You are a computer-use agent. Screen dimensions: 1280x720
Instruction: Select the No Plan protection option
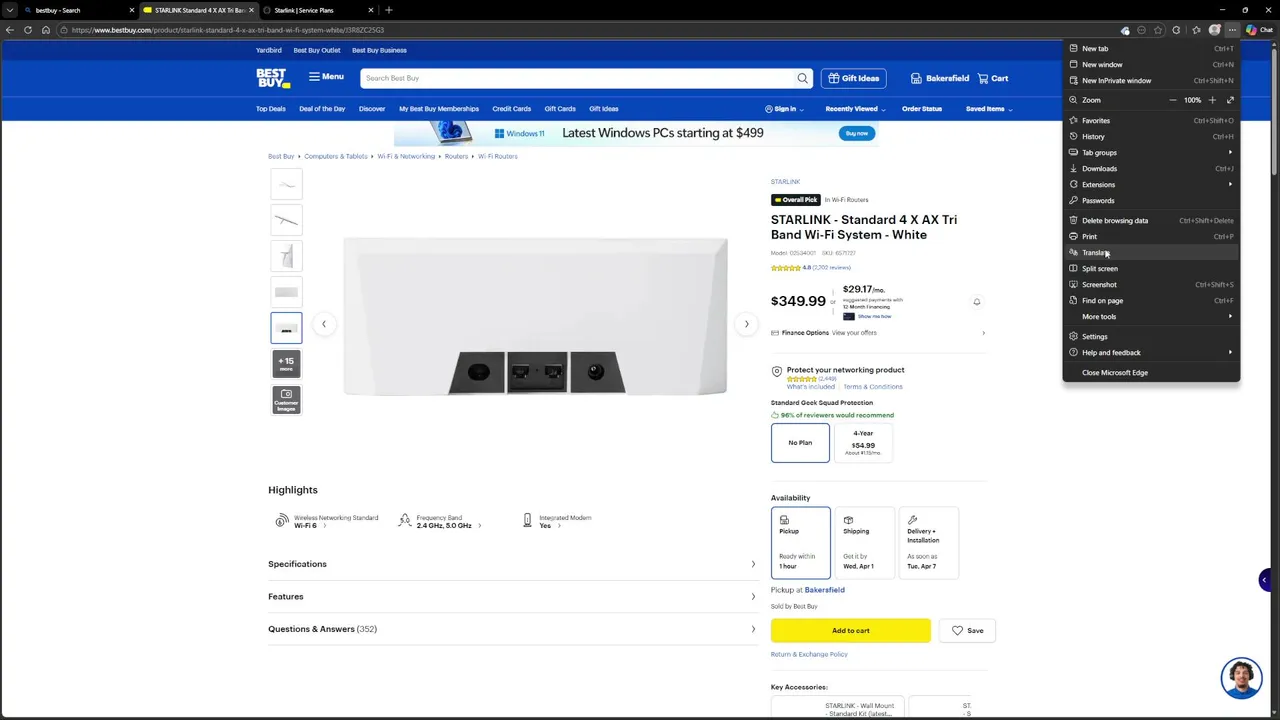coord(800,443)
